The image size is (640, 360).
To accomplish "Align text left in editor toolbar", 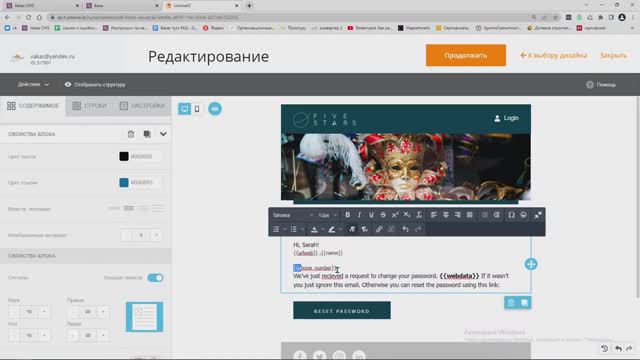I will pos(433,215).
